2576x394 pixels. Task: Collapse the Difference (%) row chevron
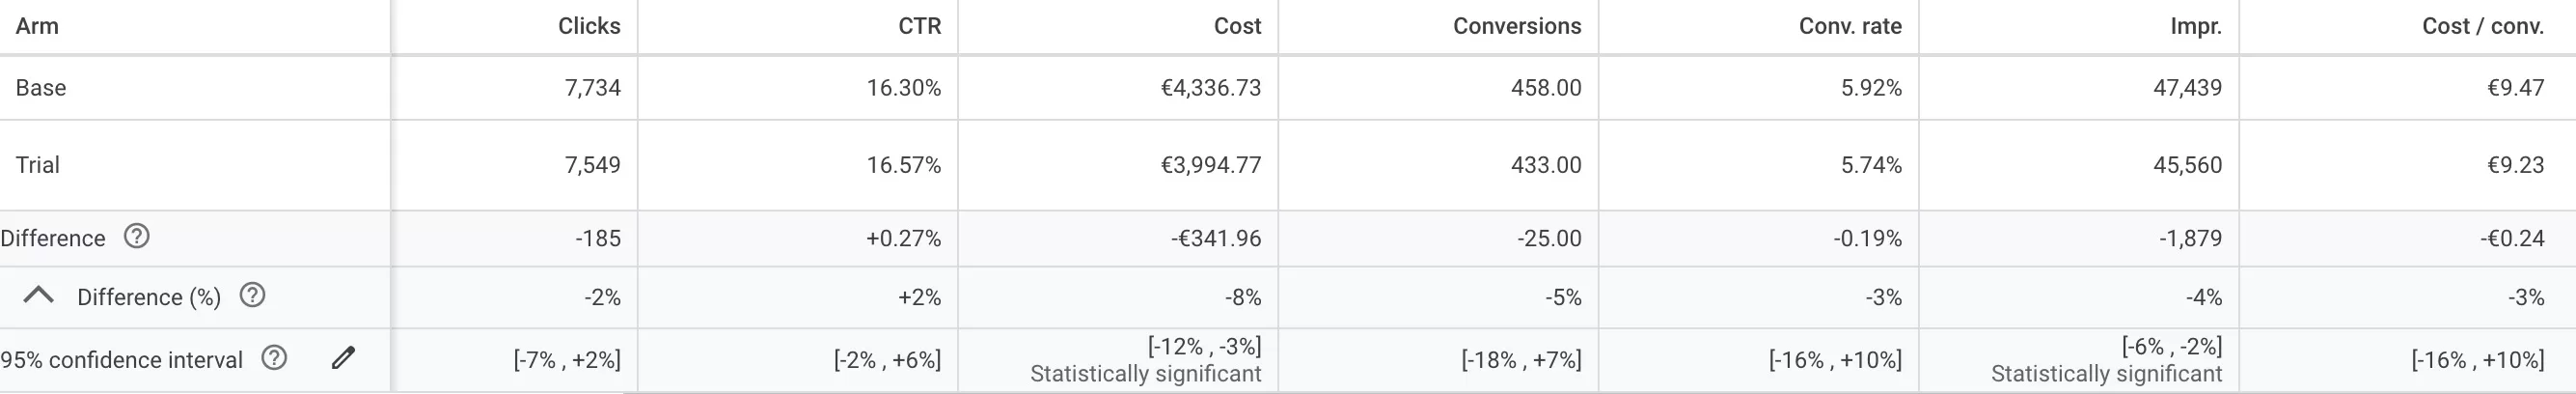coord(38,295)
